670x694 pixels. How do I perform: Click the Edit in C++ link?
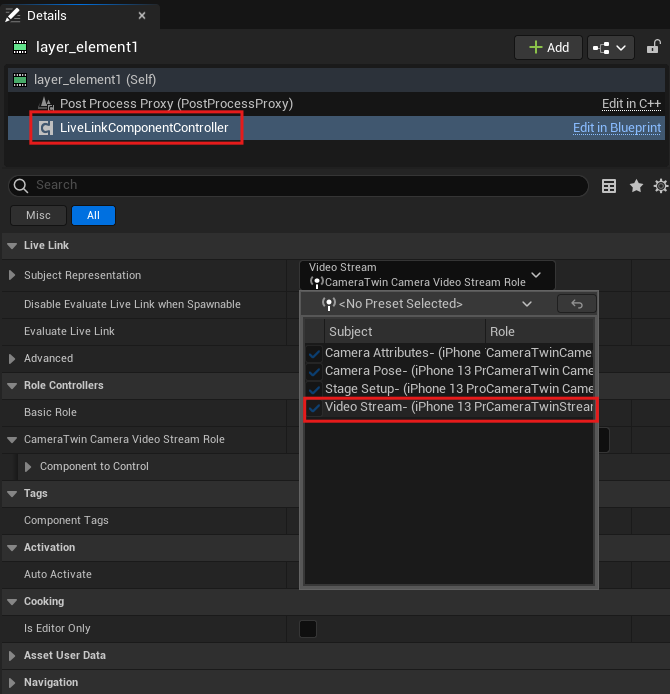631,104
